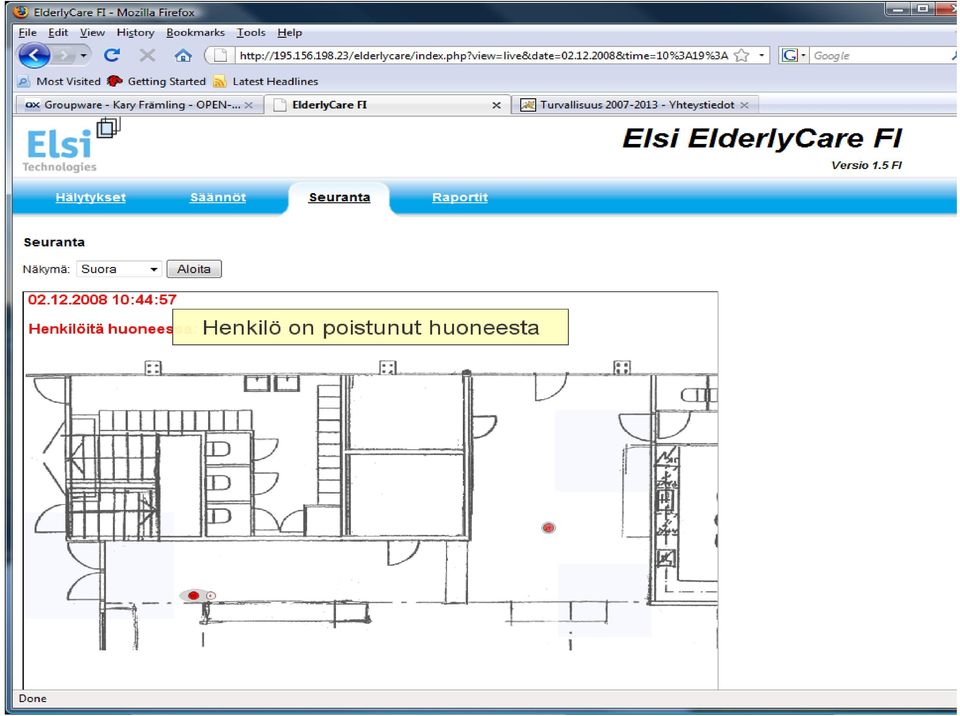Select the ElderlyCare FI browser tab
The image size is (960, 716).
(x=387, y=105)
